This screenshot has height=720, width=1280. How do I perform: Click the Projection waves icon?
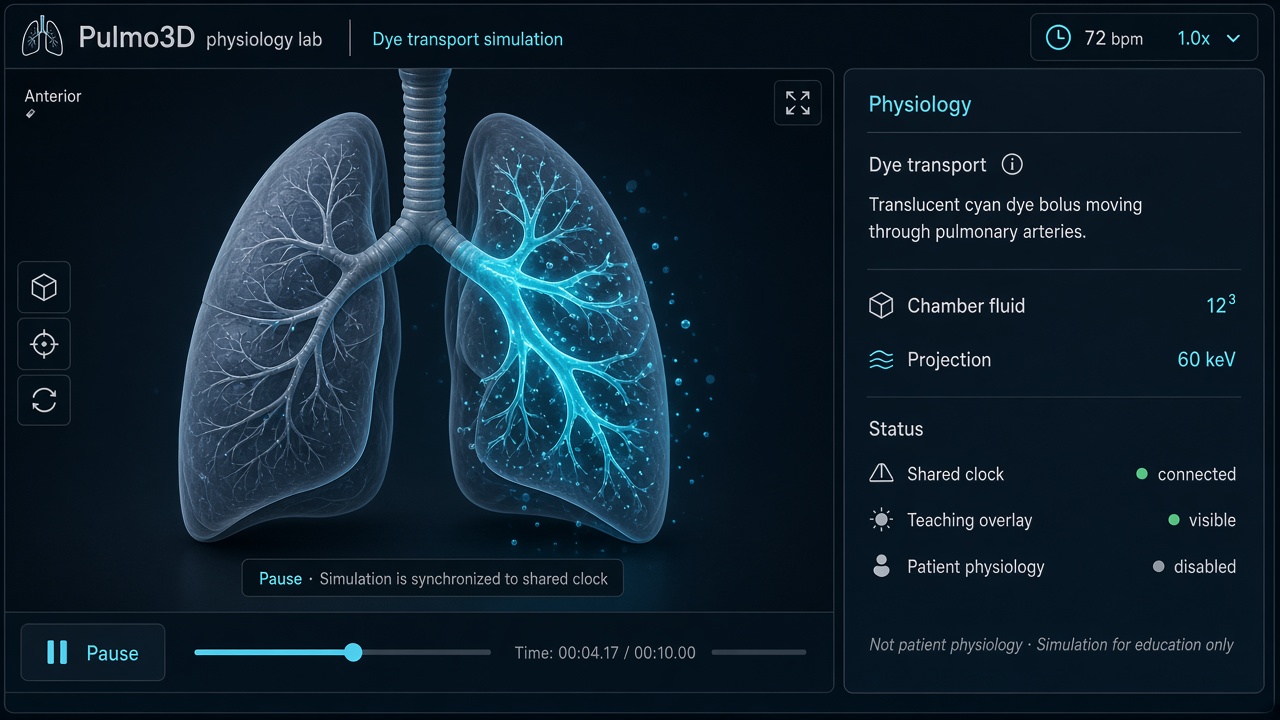coord(881,360)
